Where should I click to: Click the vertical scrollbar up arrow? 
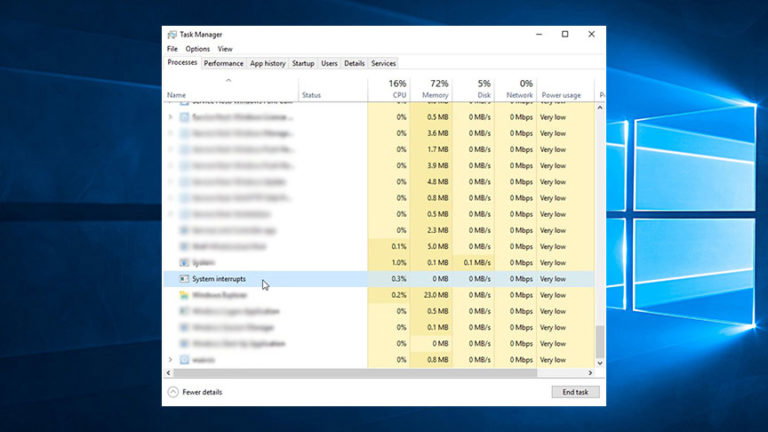point(600,107)
